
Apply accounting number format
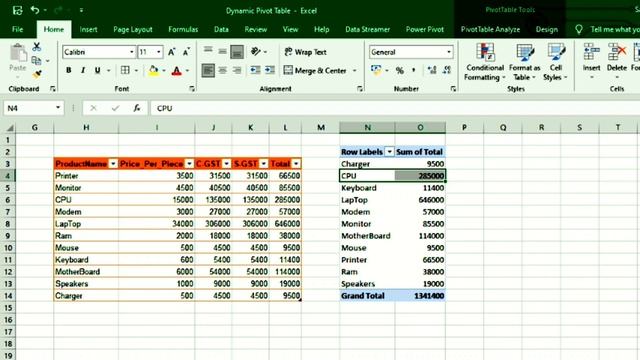(x=376, y=70)
